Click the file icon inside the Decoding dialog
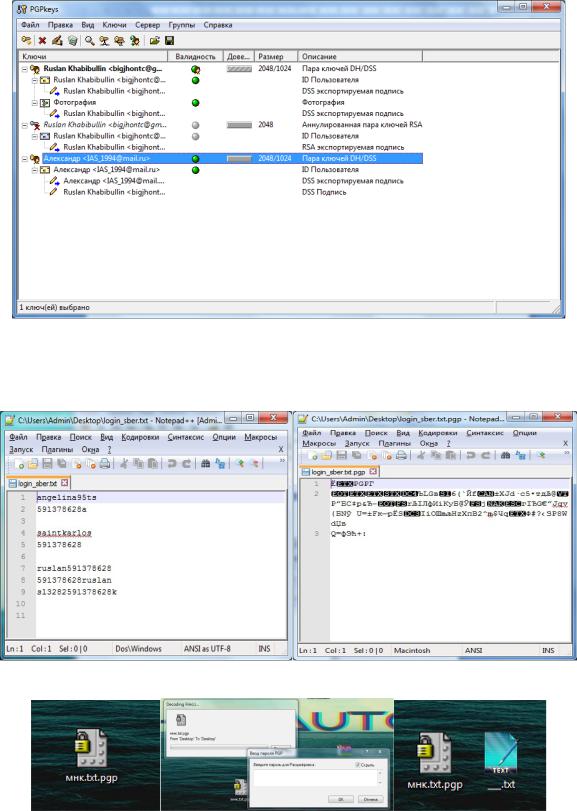Screen dimensions: 577x811 (181, 720)
